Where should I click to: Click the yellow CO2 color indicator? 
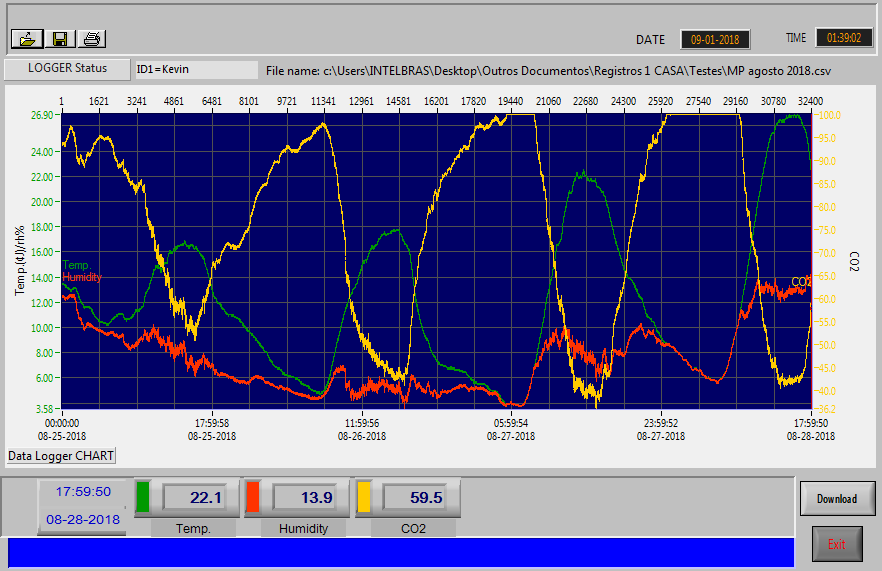tap(363, 497)
